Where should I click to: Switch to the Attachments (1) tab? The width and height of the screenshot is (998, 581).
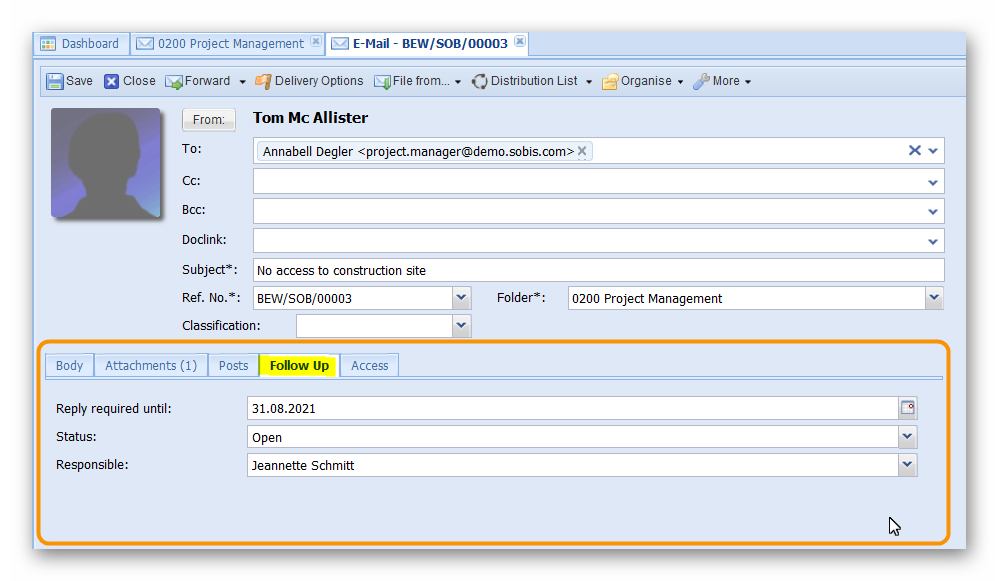coord(151,365)
